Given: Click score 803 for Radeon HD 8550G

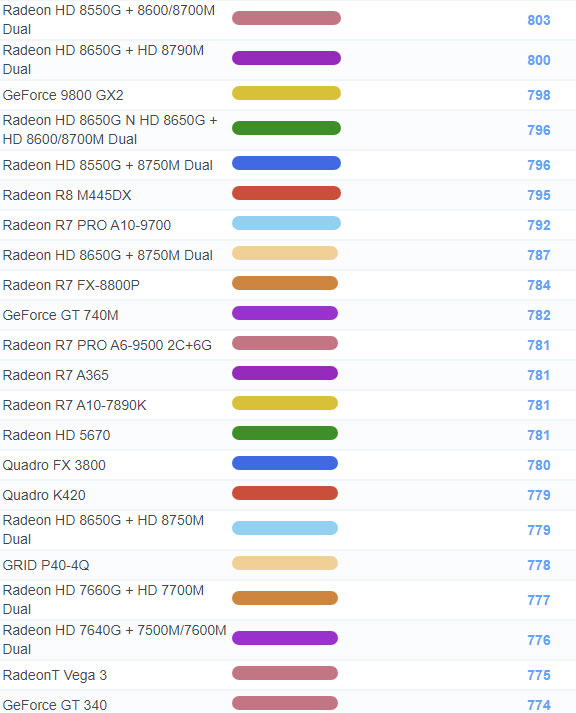Looking at the screenshot, I should tap(539, 20).
